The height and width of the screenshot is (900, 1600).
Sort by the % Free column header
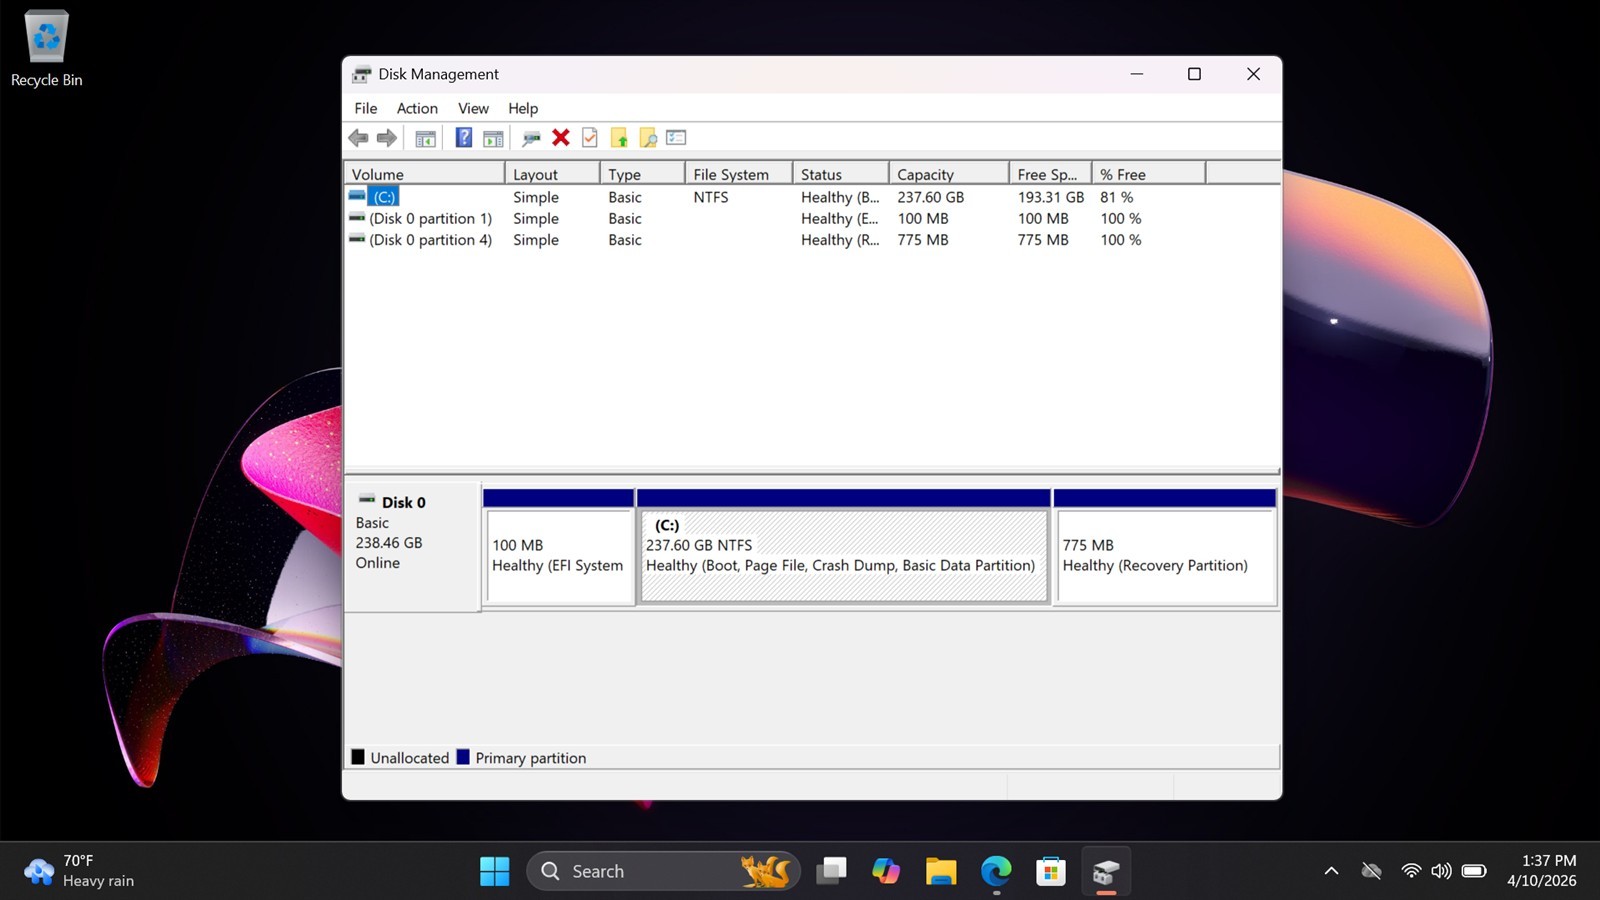(1148, 174)
